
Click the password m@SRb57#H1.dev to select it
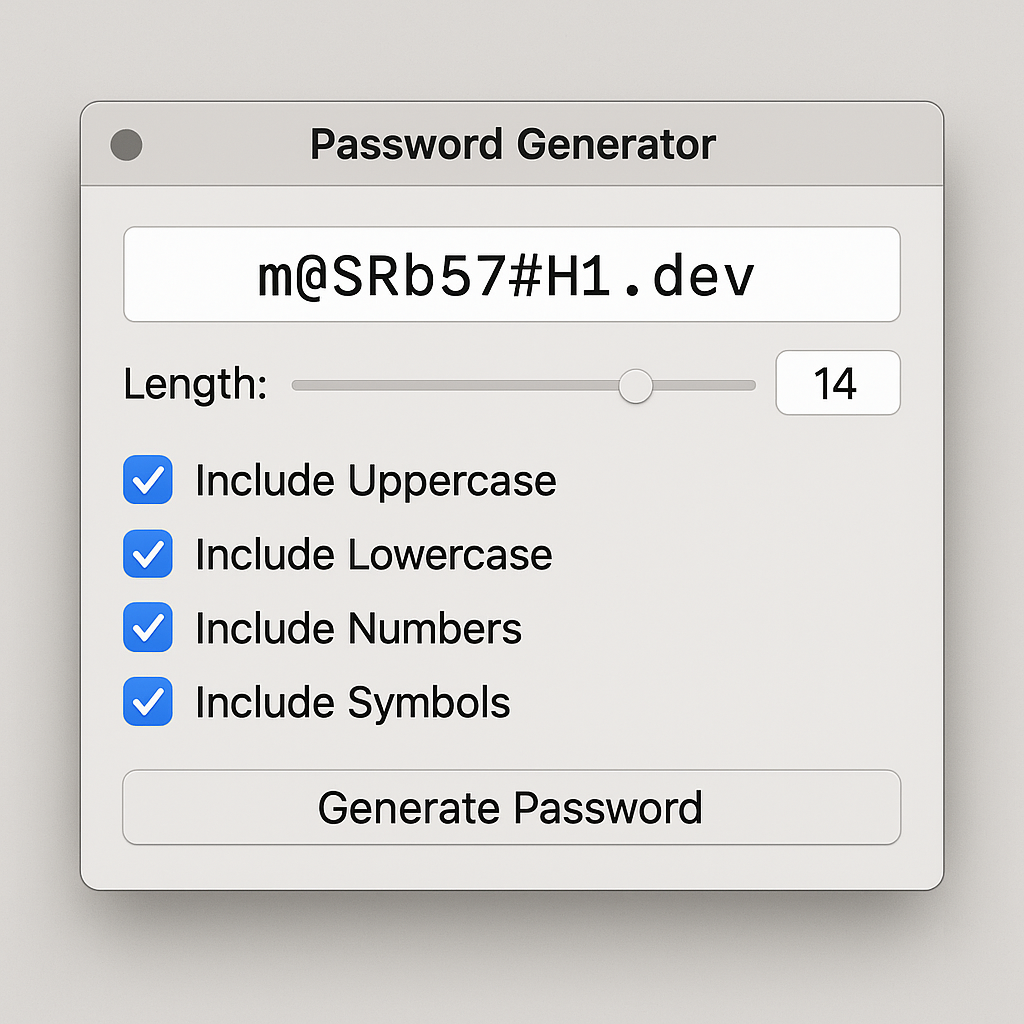tap(511, 274)
